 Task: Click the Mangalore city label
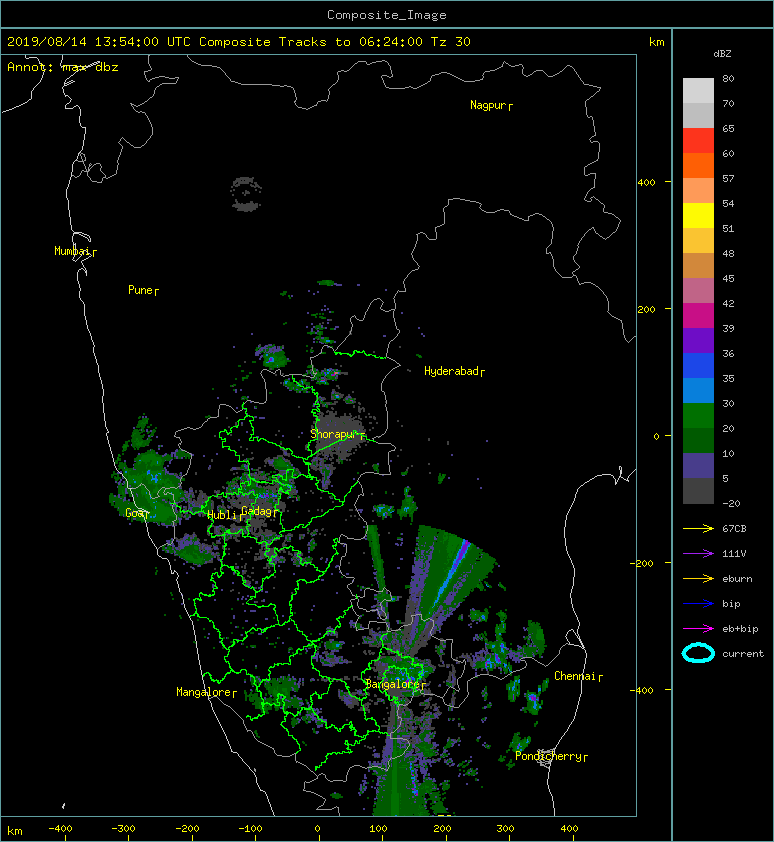[x=204, y=692]
